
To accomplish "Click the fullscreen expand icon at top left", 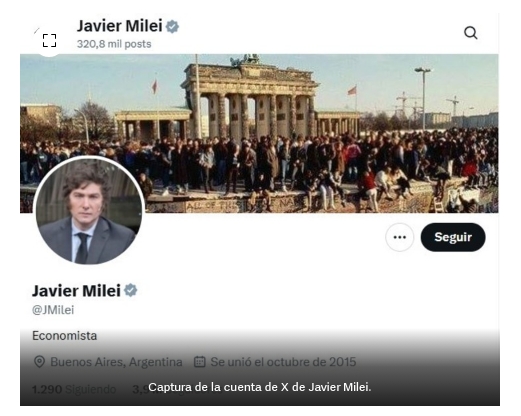I will click(x=49, y=40).
